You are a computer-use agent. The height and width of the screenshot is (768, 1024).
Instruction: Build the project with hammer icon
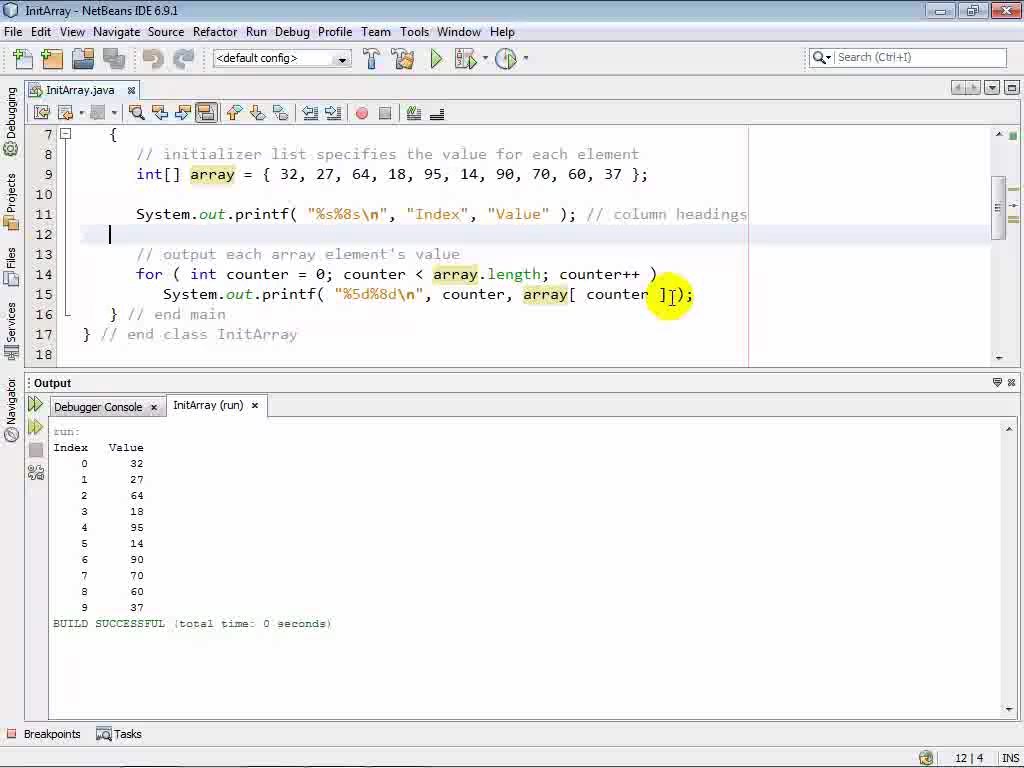point(371,59)
